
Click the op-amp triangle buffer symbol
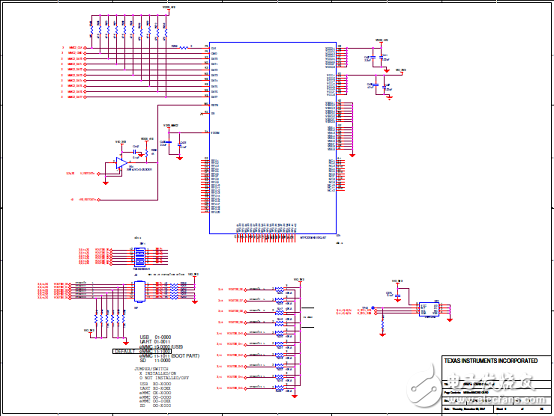click(x=122, y=163)
